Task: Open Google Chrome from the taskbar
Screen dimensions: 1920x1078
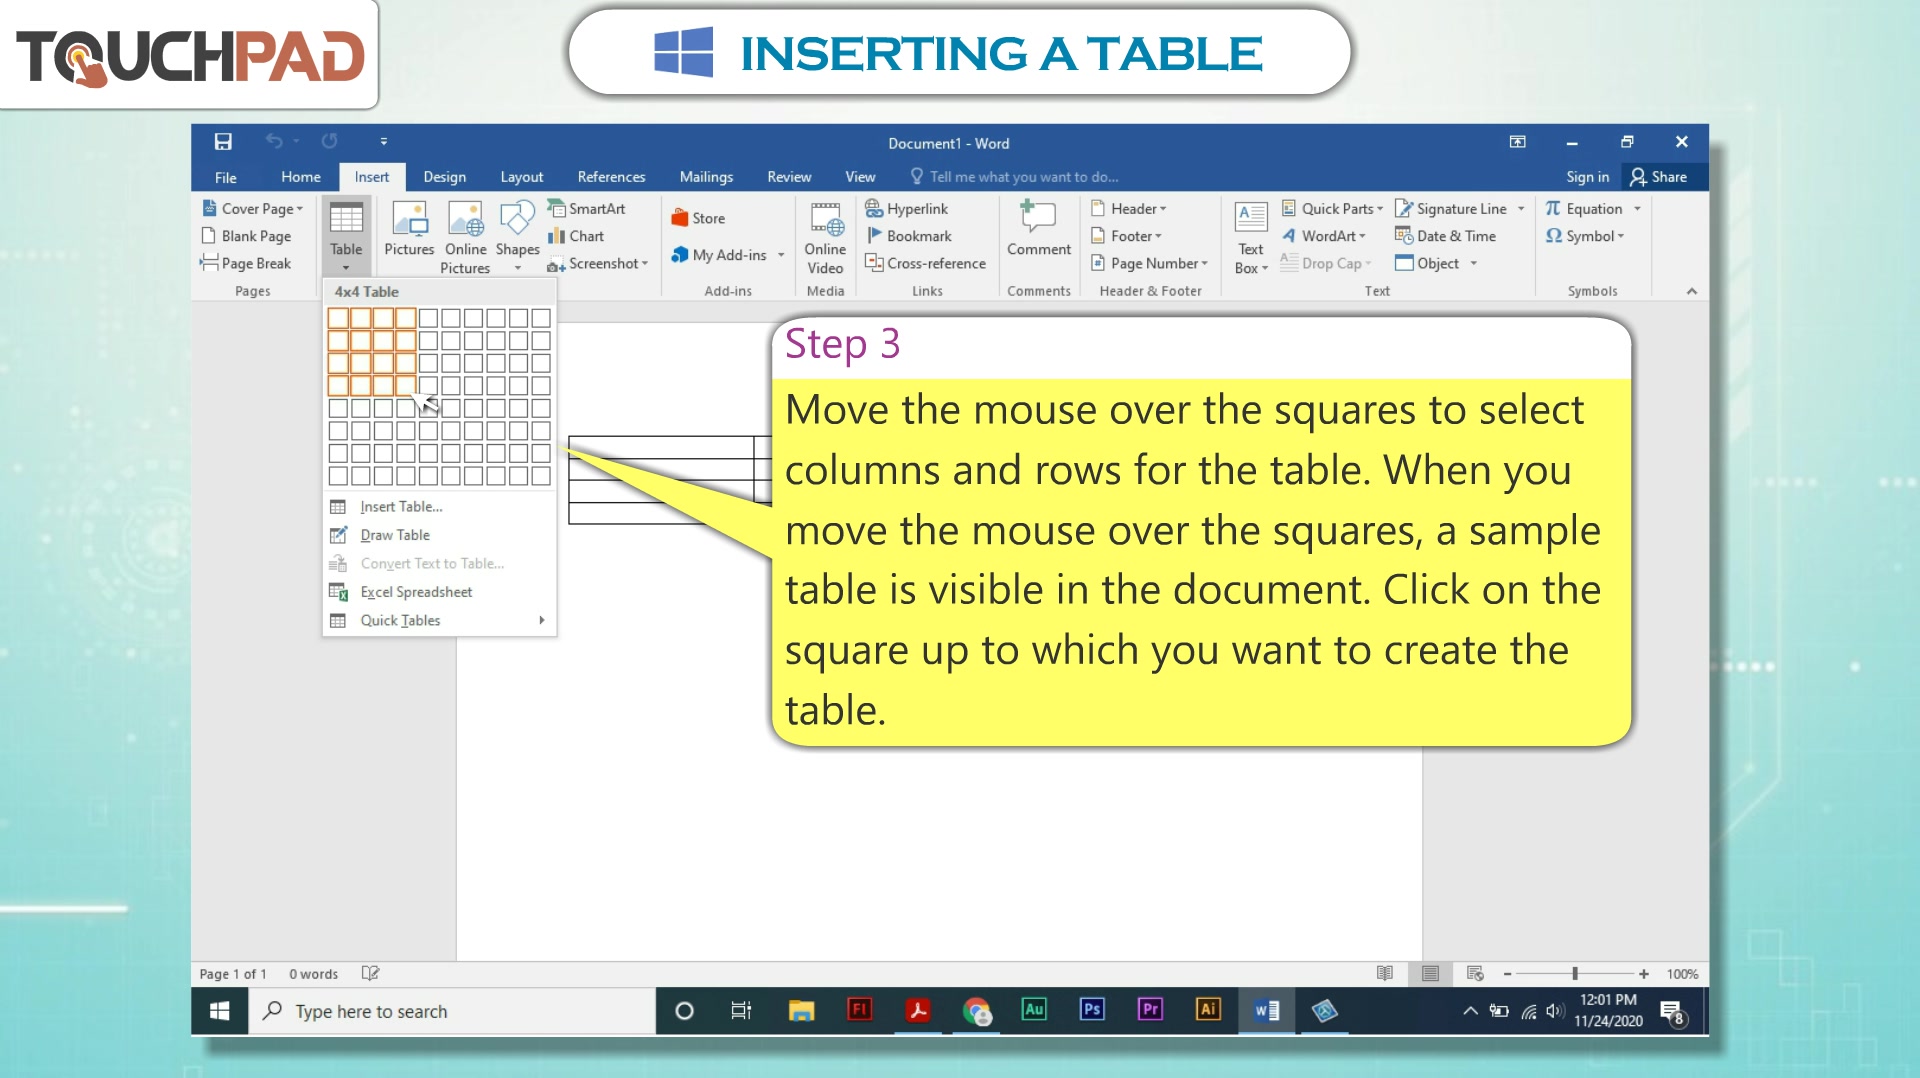Action: coord(976,1010)
